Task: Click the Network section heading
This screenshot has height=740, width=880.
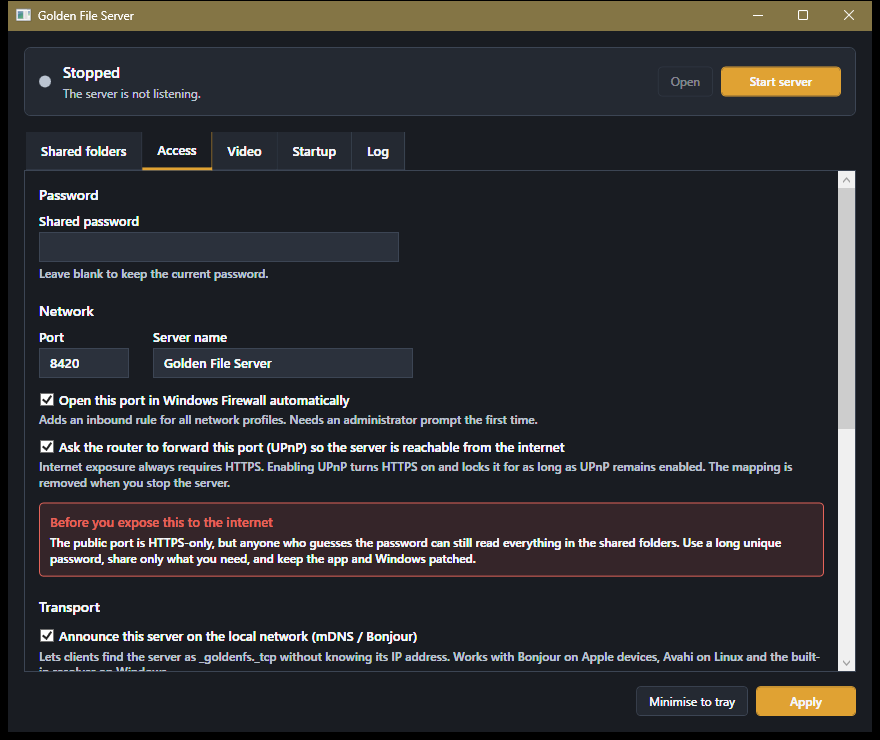Action: click(x=66, y=311)
